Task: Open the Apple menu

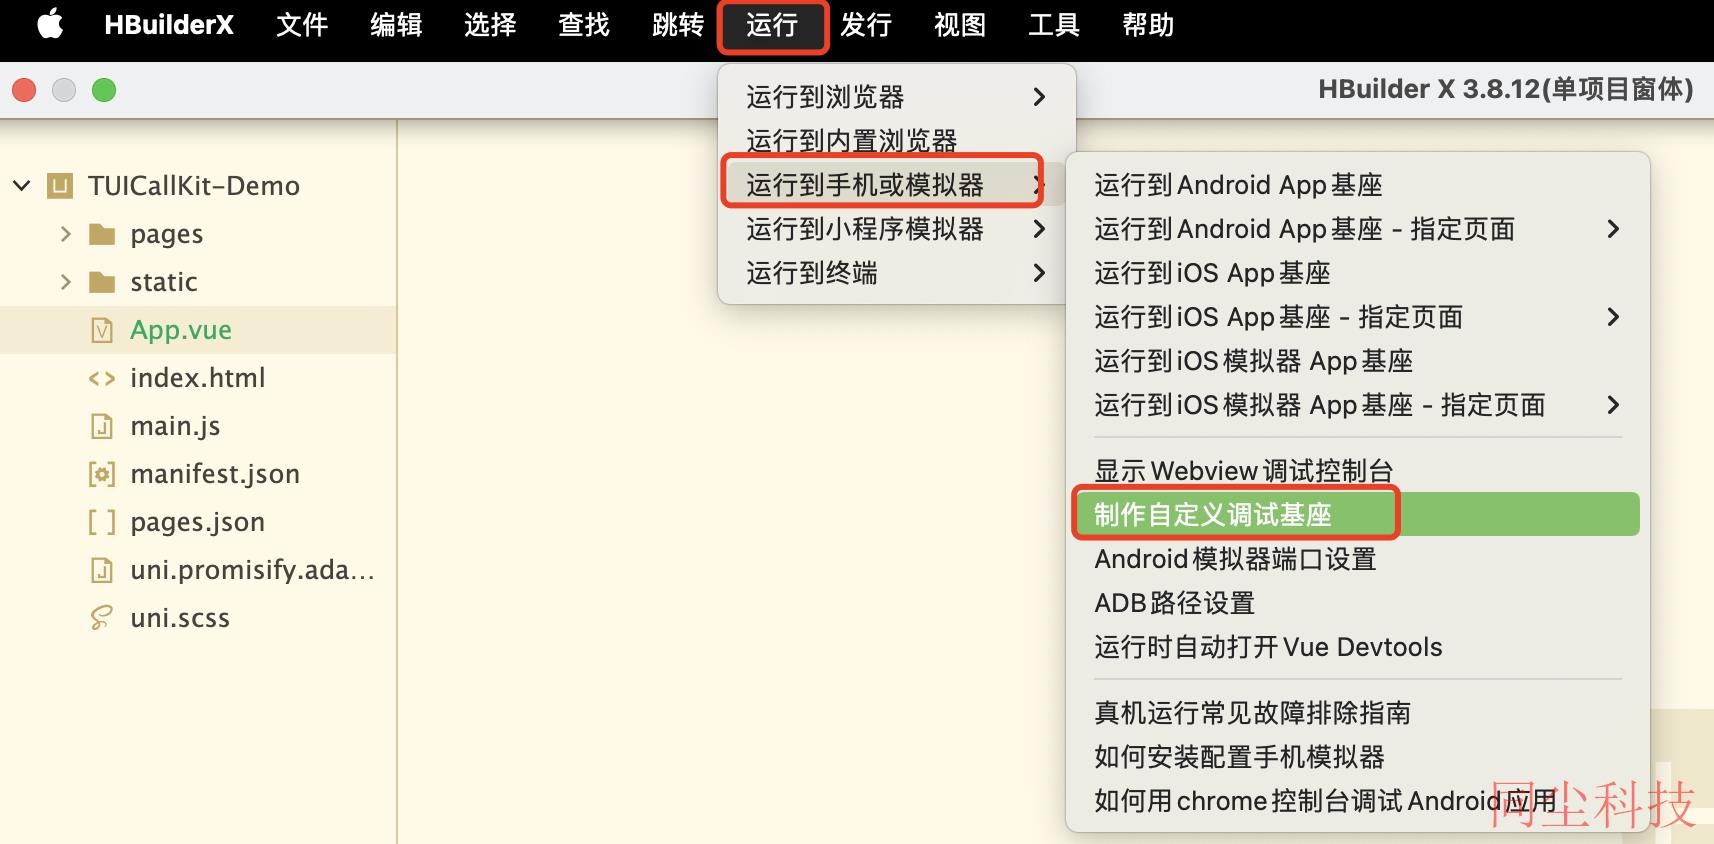Action: [x=50, y=25]
